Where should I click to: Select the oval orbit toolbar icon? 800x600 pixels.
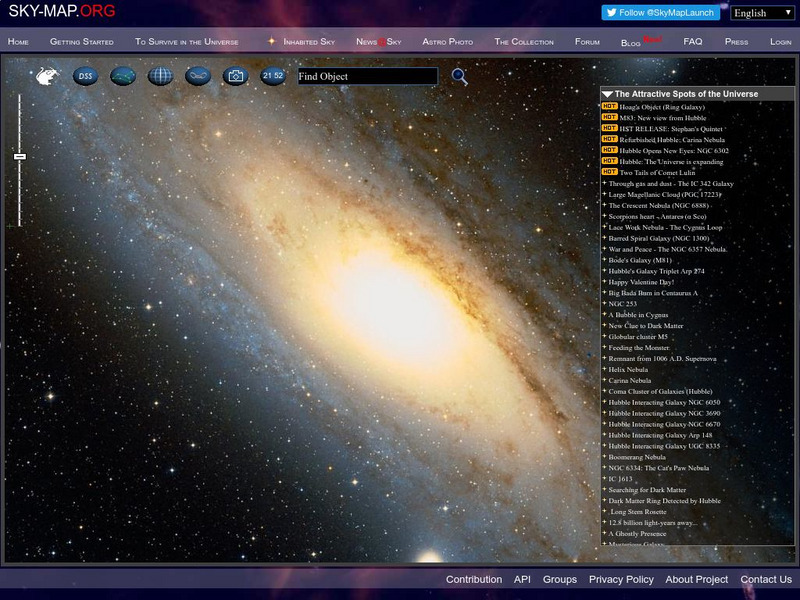pos(199,75)
